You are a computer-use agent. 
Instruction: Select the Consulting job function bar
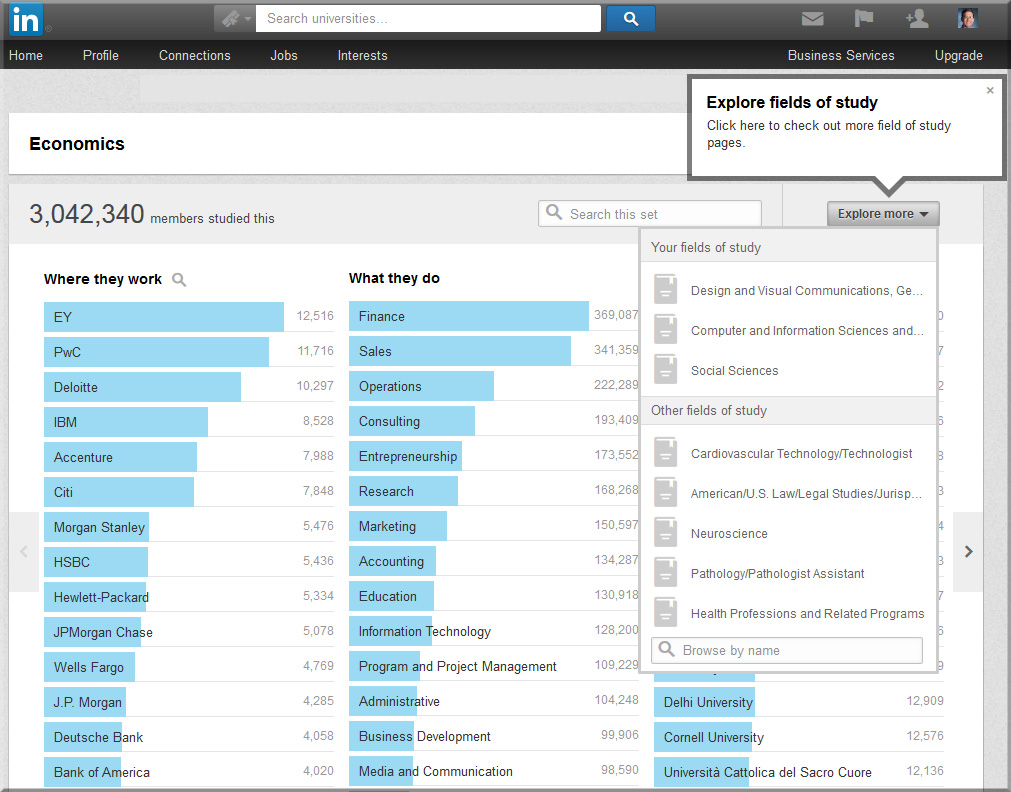click(x=411, y=421)
